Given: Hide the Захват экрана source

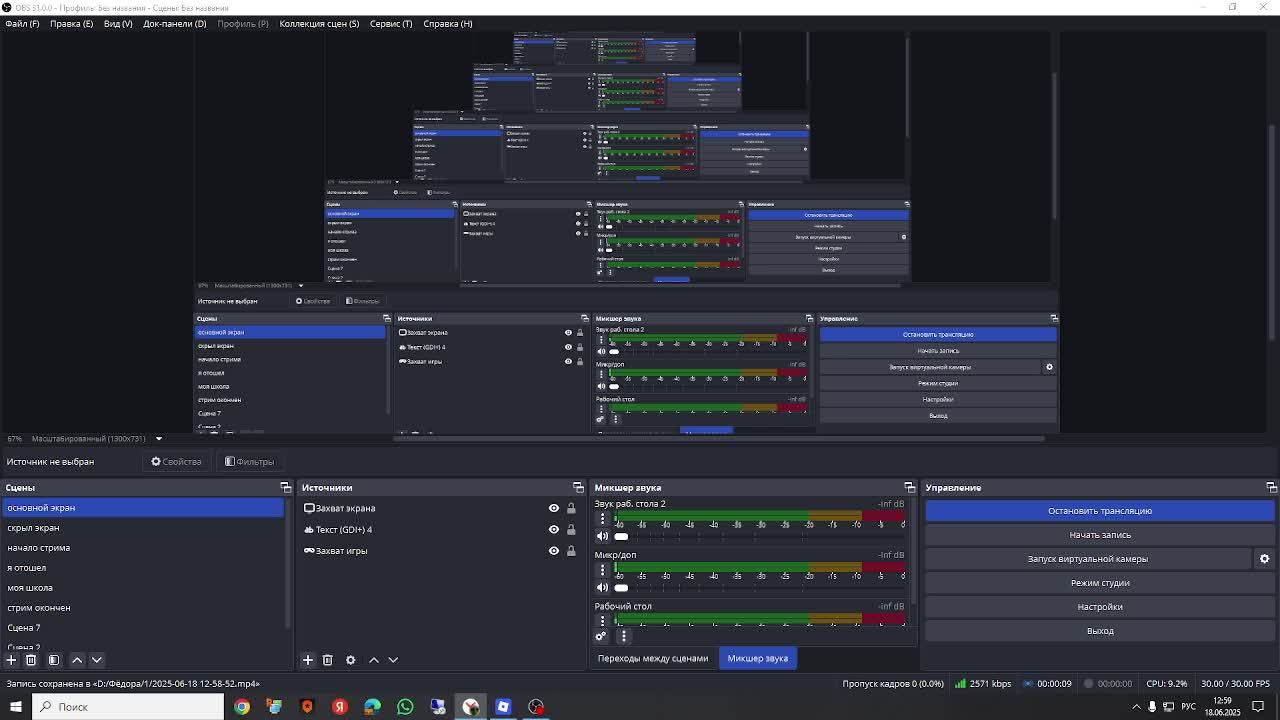Looking at the screenshot, I should (x=554, y=508).
